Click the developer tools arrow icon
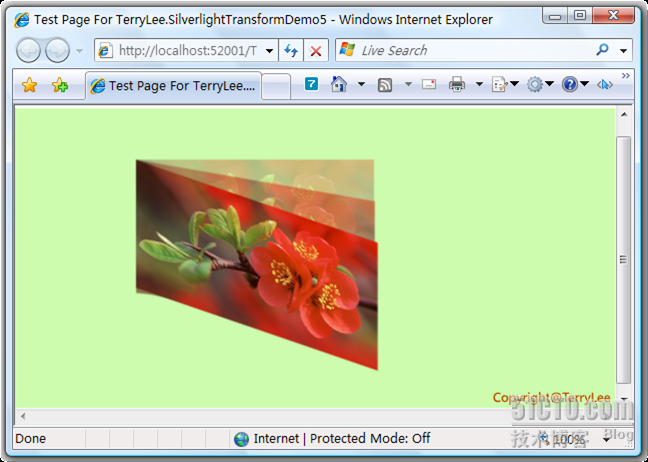648x462 pixels. 605,85
